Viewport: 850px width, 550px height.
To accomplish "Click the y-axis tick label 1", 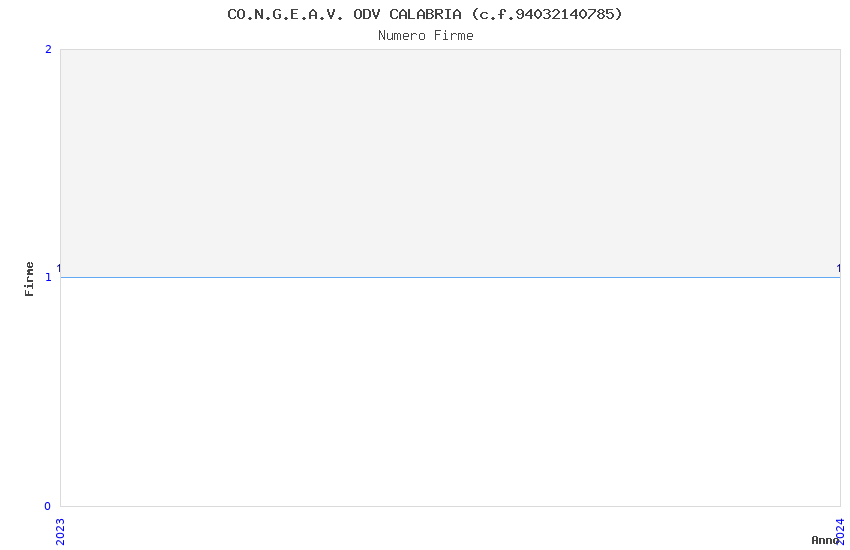I will point(48,277).
